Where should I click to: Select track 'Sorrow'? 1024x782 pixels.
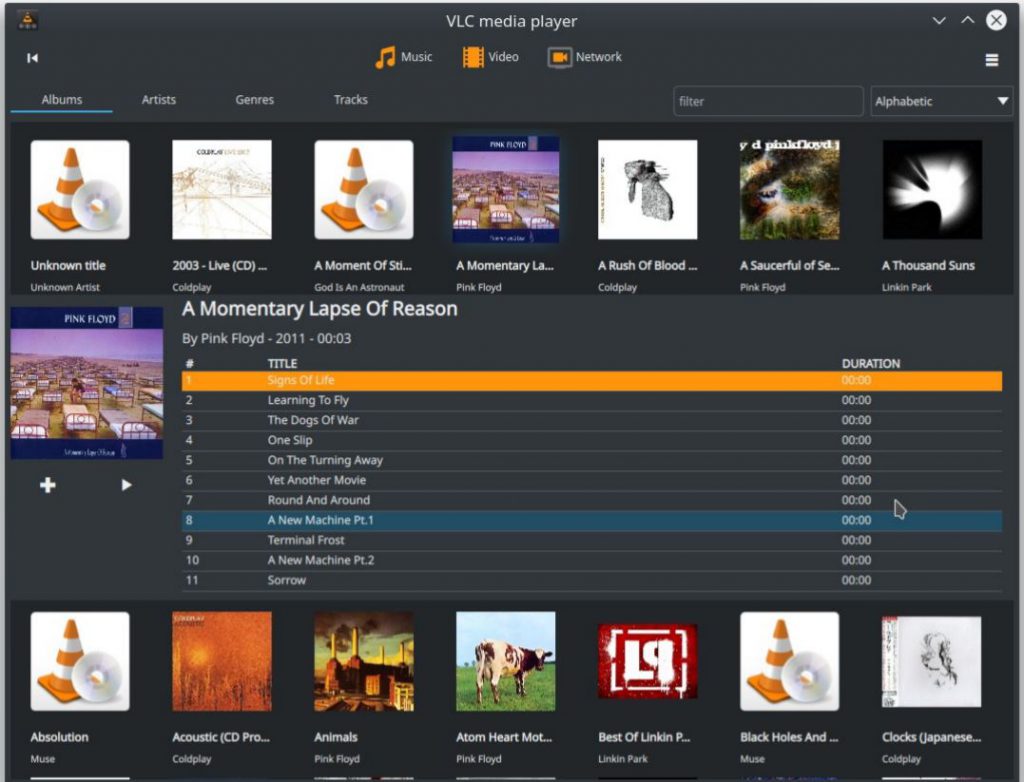tap(592, 581)
